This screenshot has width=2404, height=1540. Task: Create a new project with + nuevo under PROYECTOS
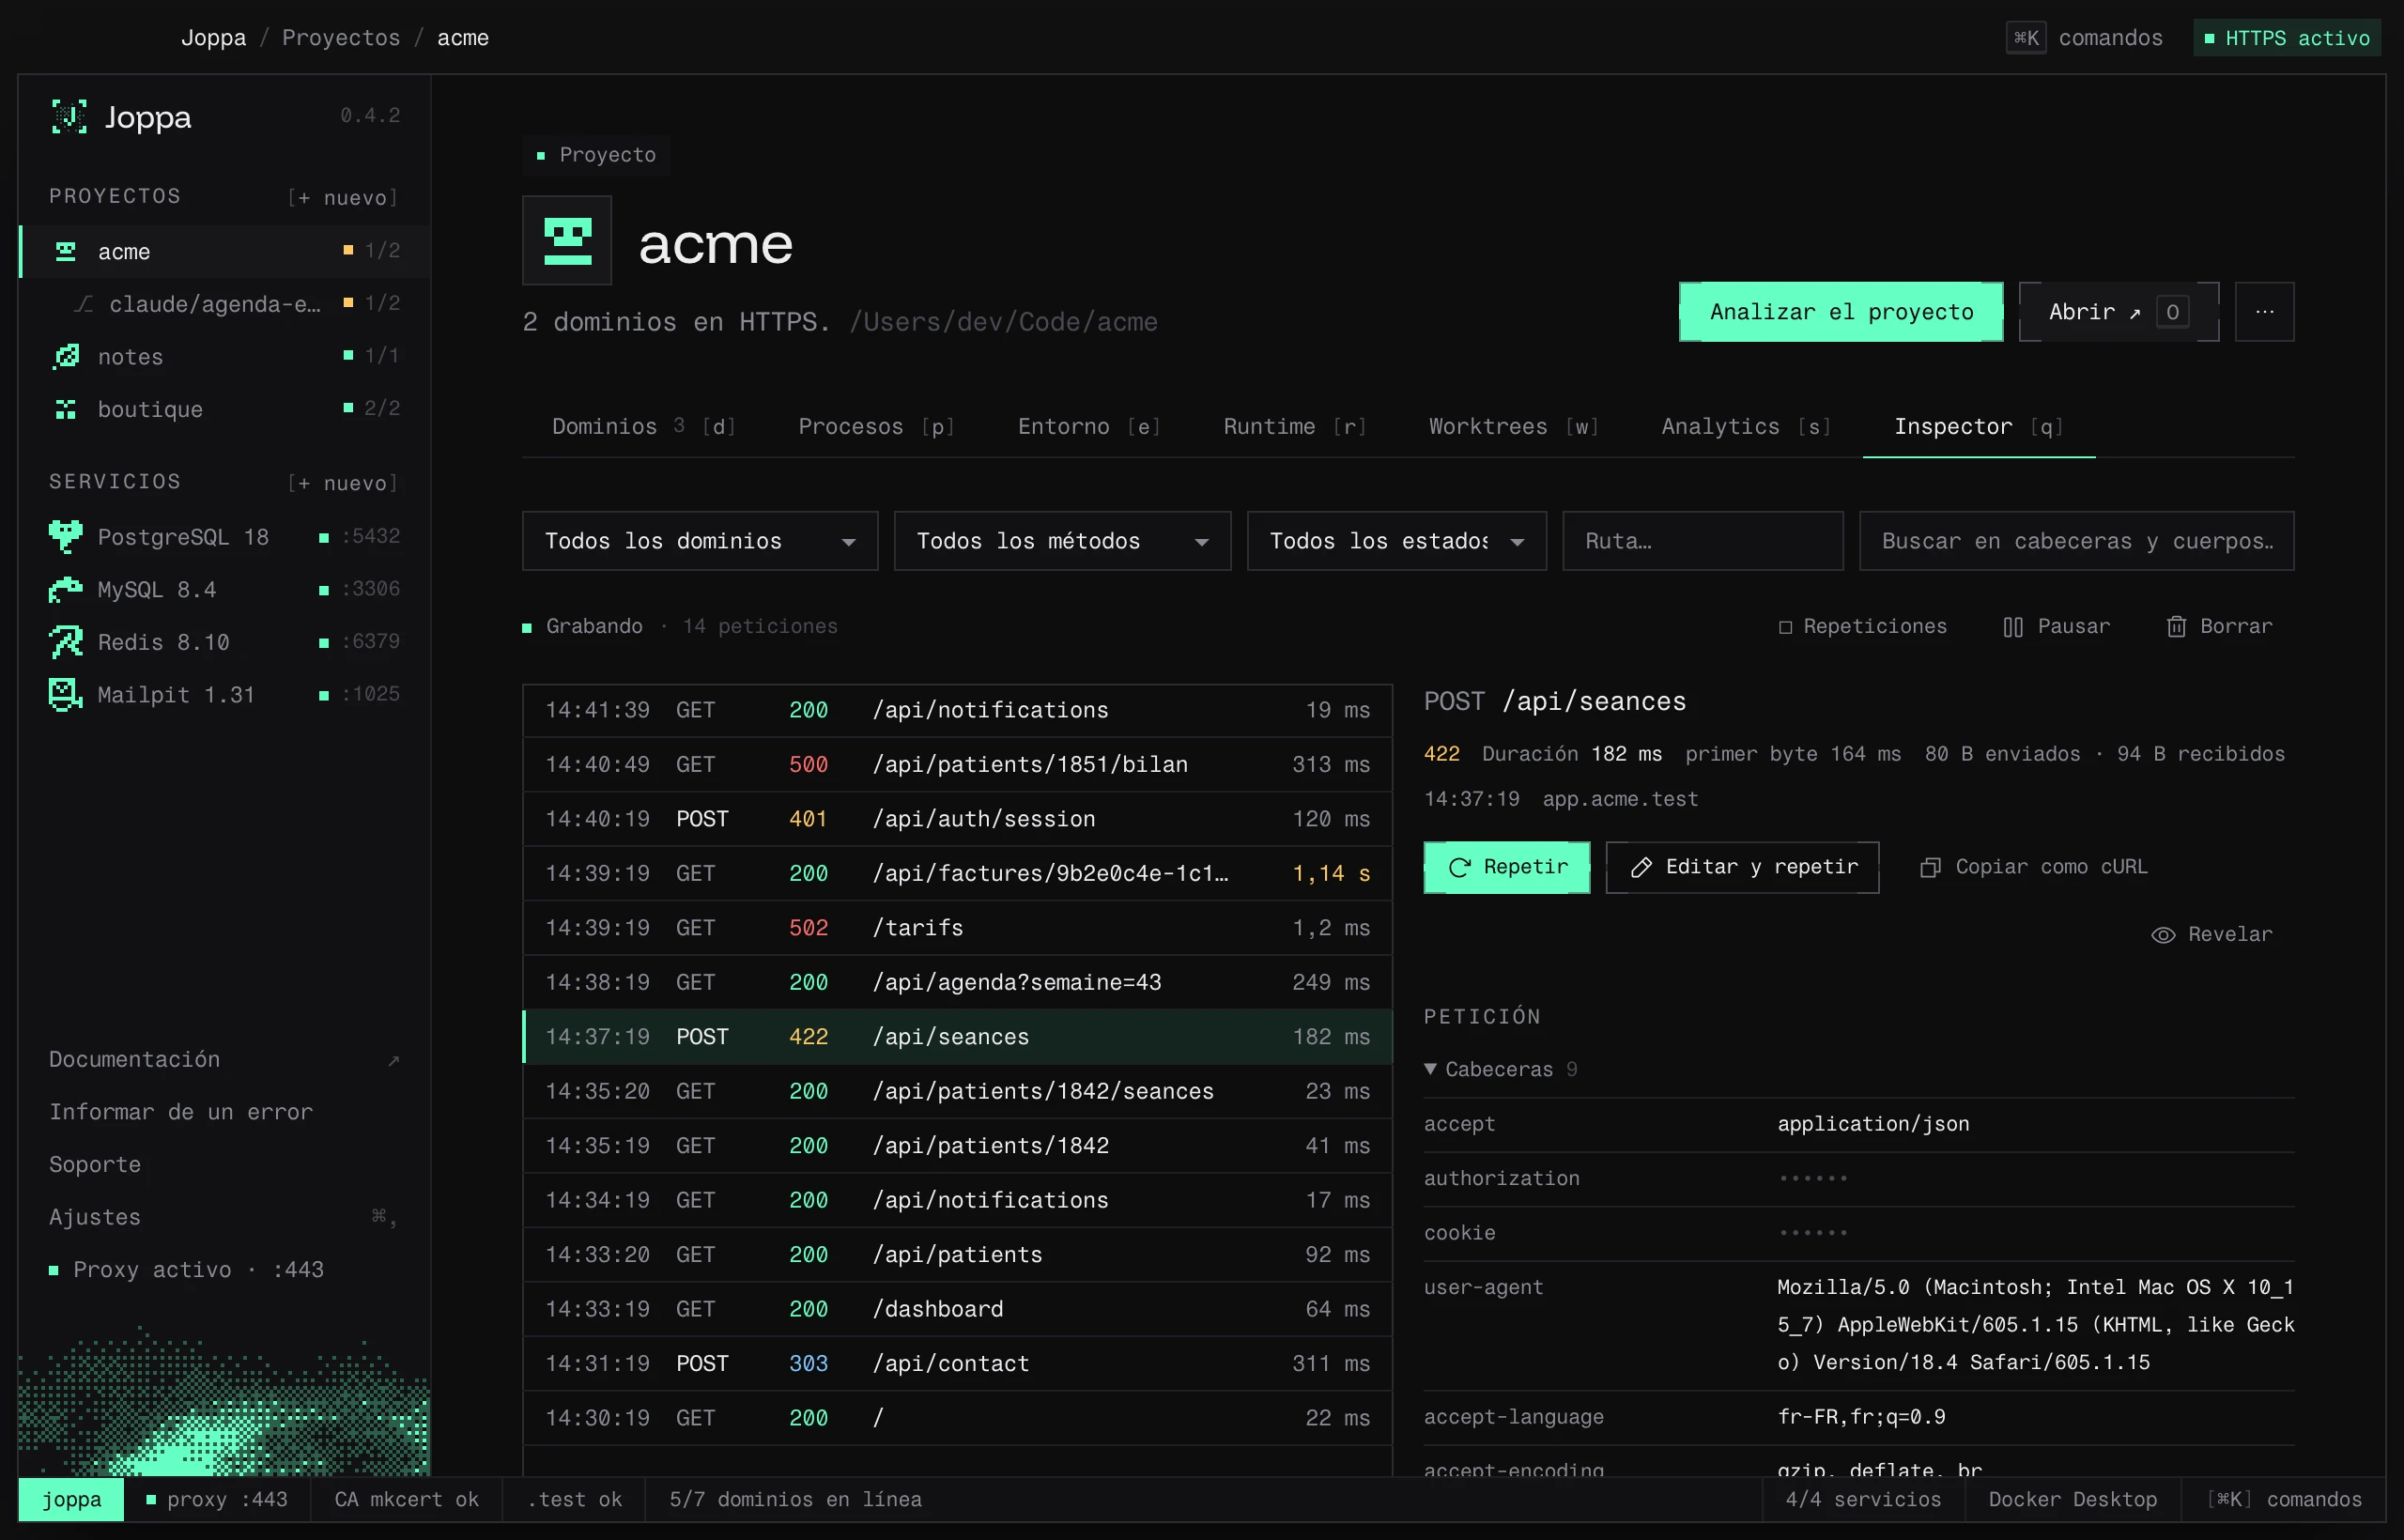click(x=343, y=198)
